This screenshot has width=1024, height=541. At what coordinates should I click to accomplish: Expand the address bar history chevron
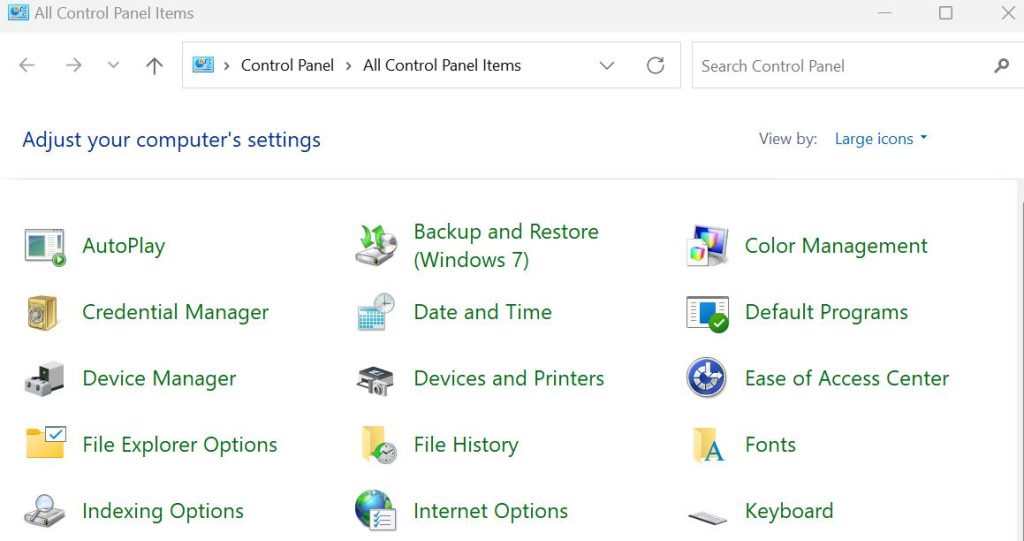click(x=607, y=66)
